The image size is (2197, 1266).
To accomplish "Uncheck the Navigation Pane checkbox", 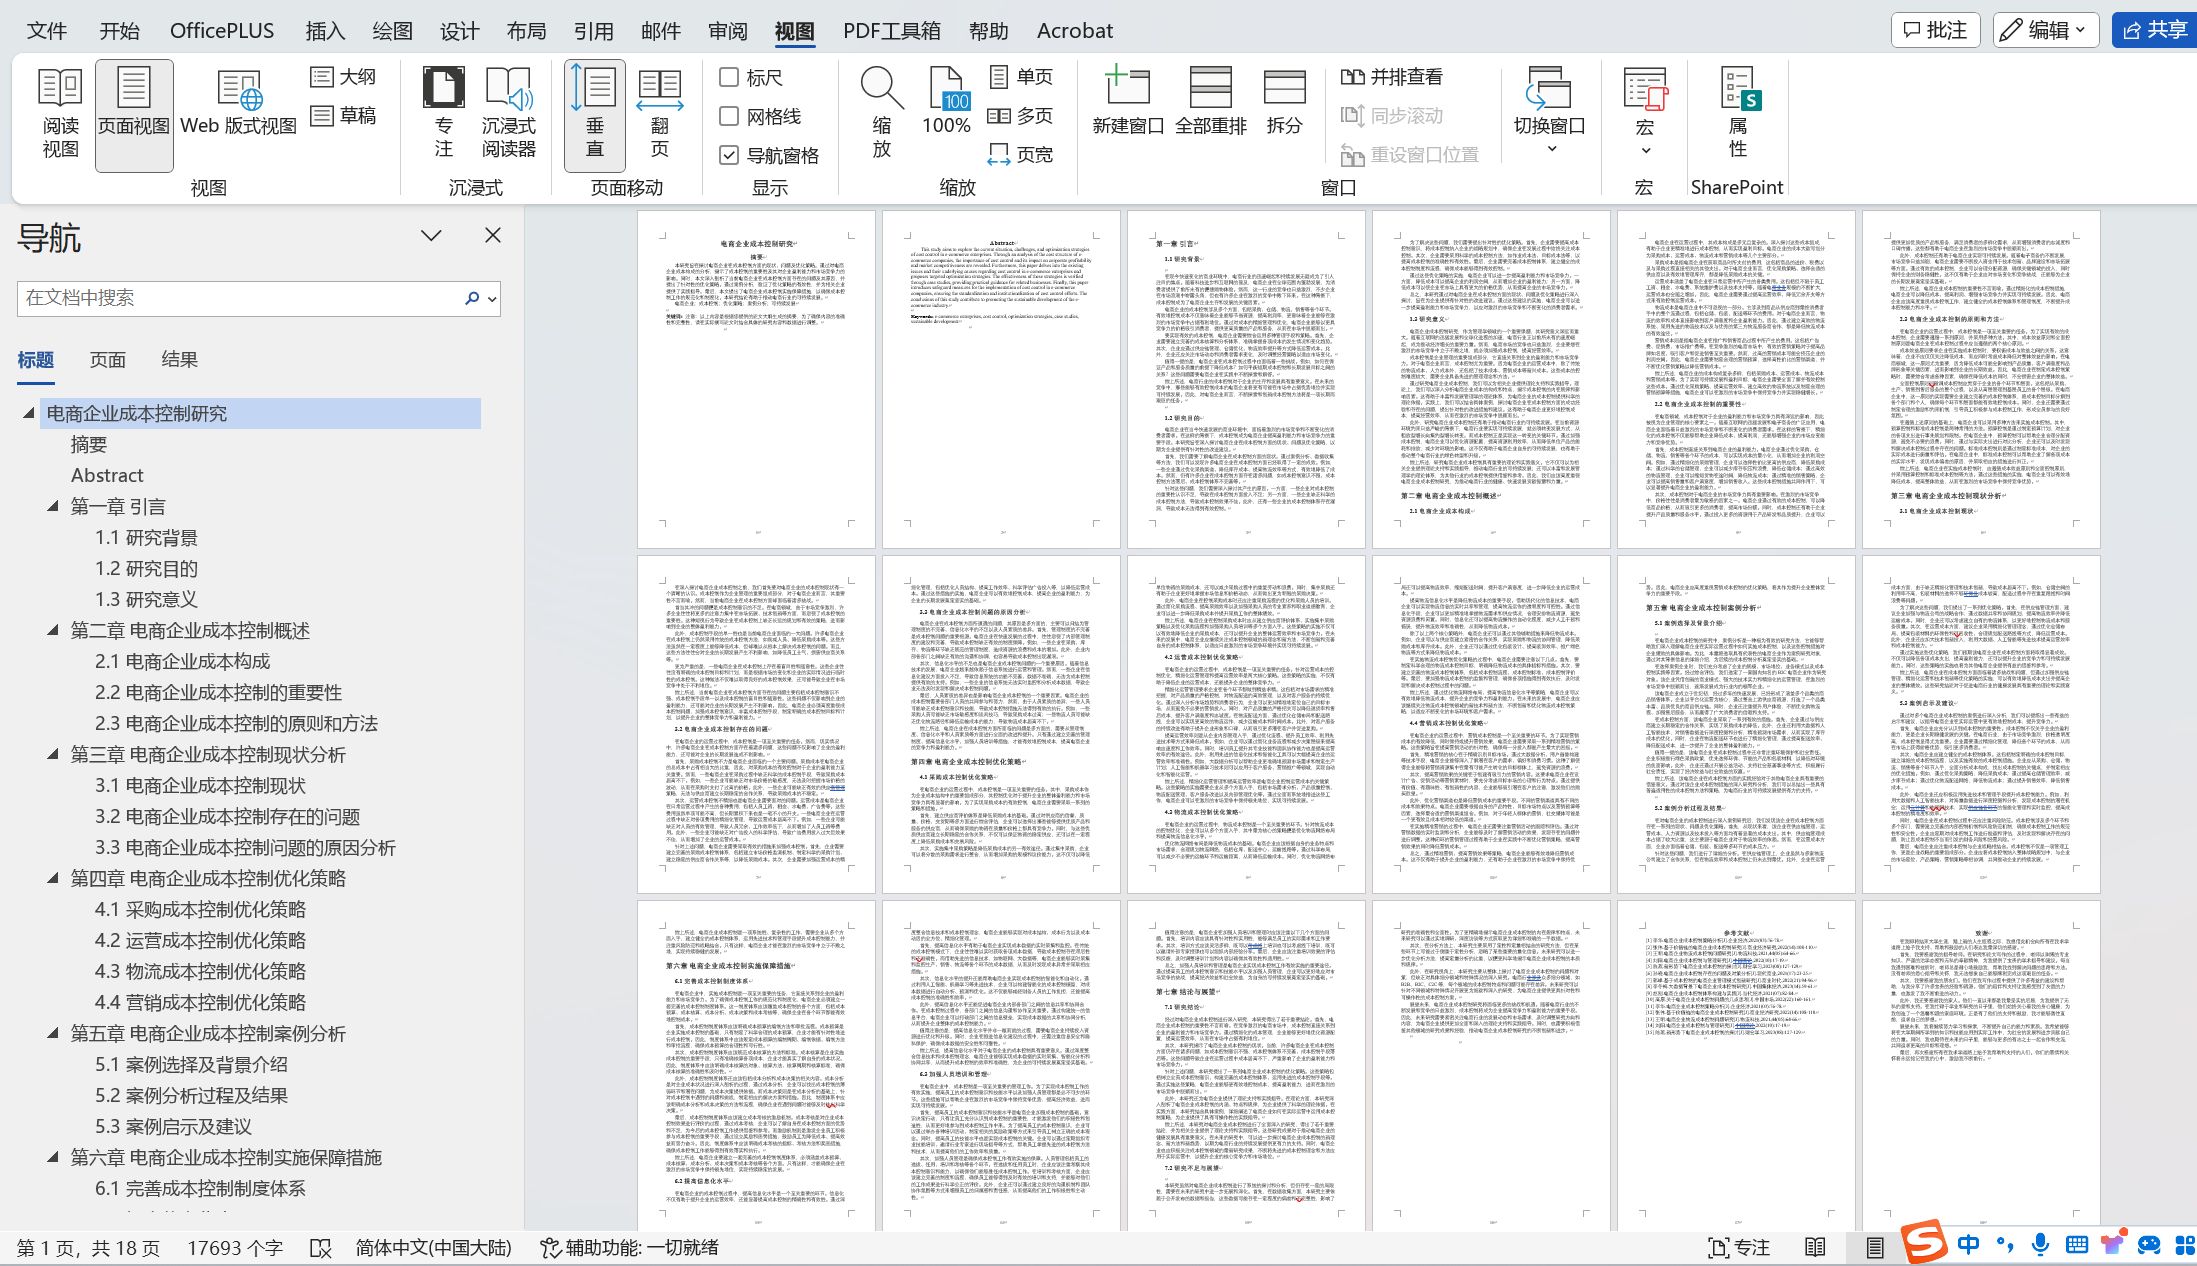I will point(730,155).
